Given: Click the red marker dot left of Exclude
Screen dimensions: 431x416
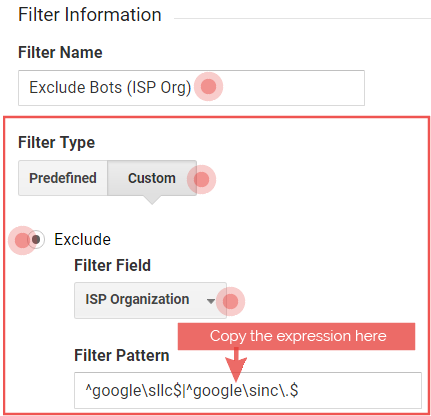Looking at the screenshot, I should pos(22,240).
